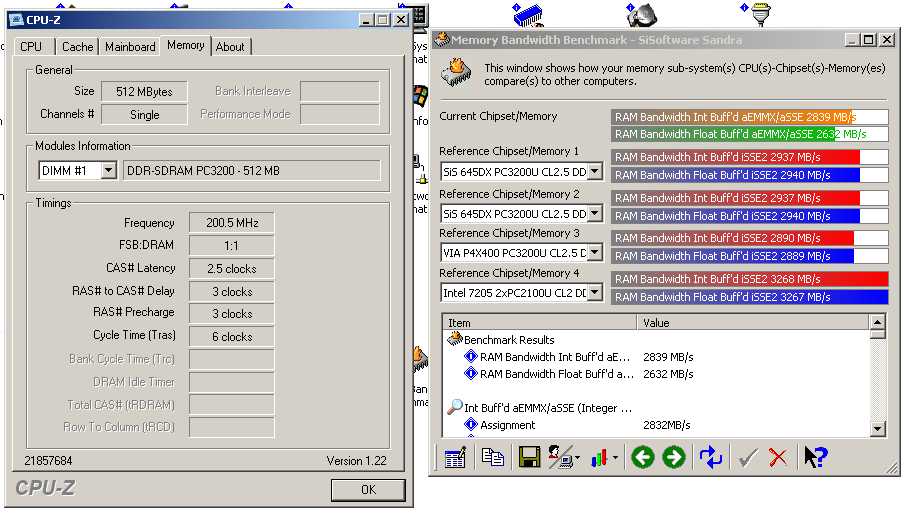Click the grey checkmark OK icon

click(748, 457)
